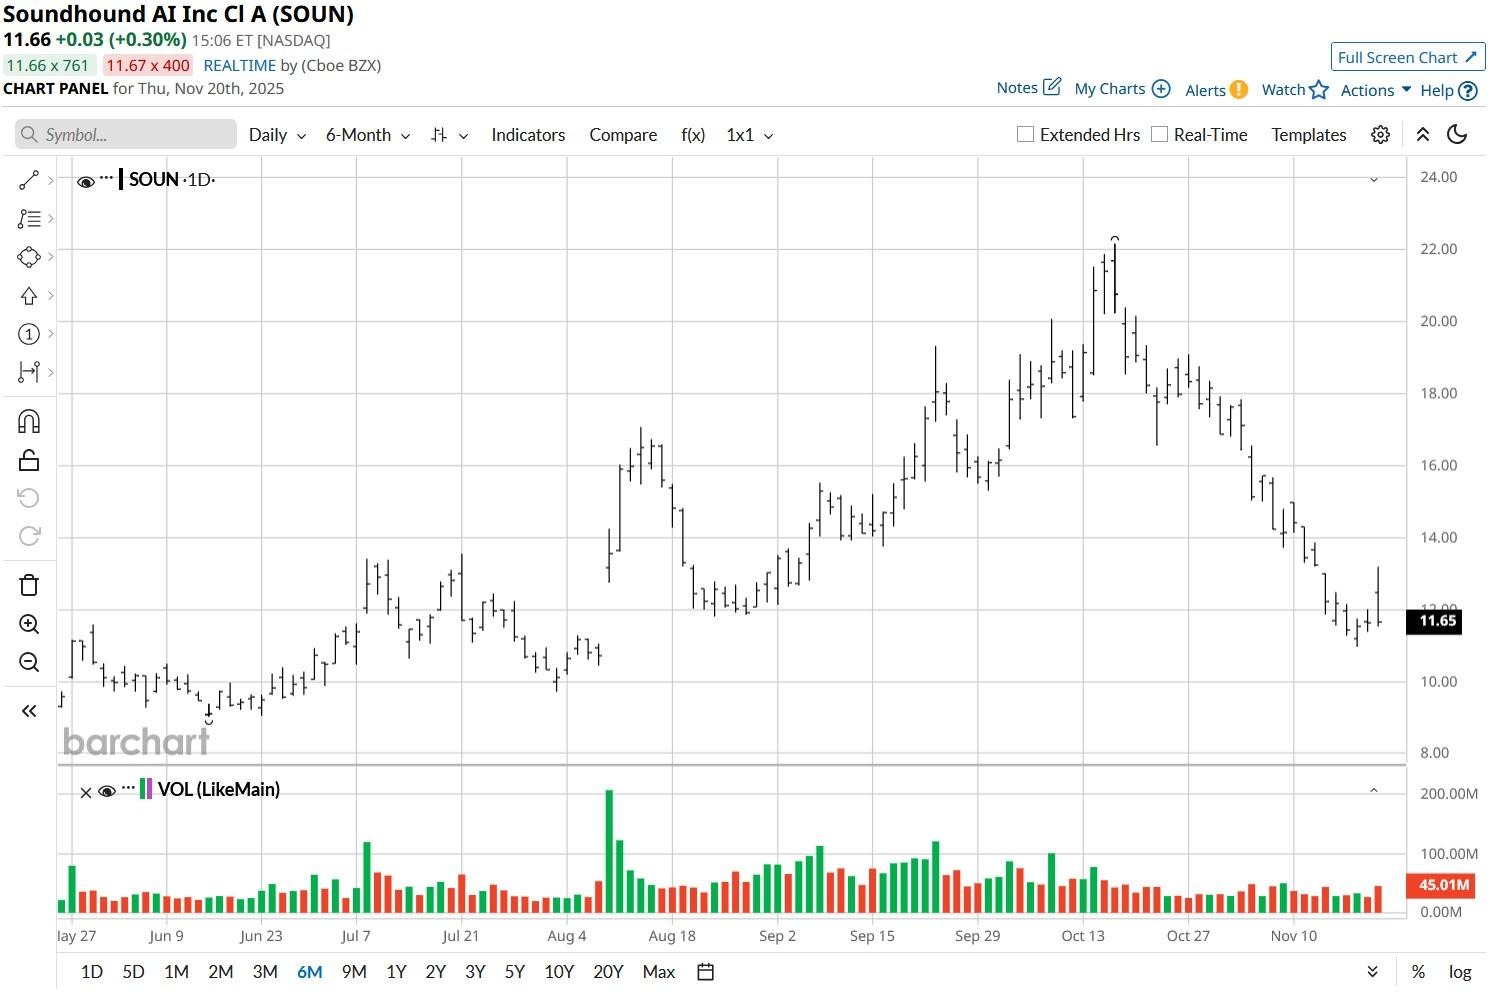
Task: Expand the bottom toolbar double chevron
Action: point(1373,972)
